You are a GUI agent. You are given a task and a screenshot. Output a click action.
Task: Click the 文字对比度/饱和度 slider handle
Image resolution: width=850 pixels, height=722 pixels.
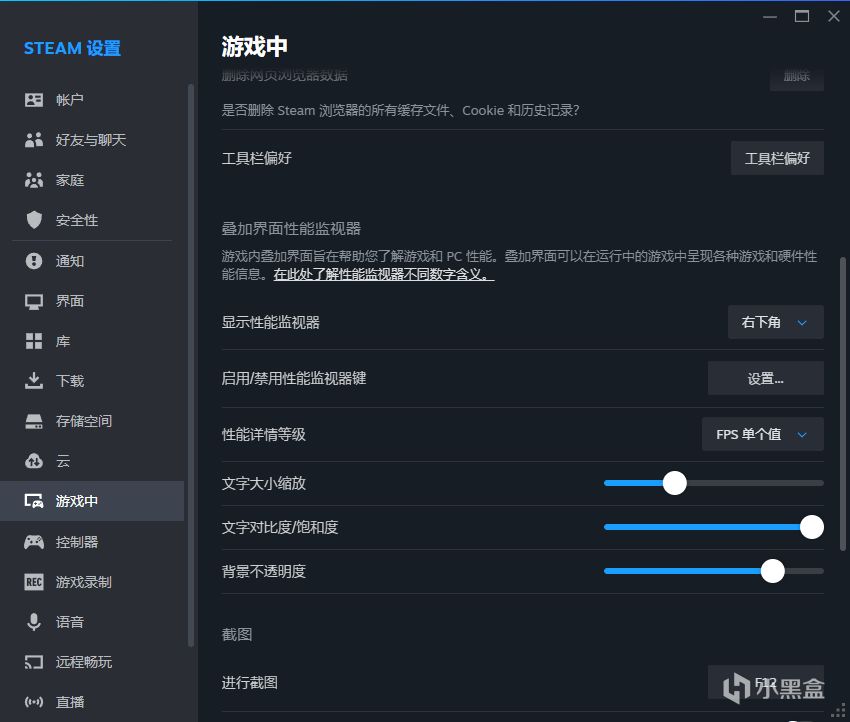[x=812, y=527]
